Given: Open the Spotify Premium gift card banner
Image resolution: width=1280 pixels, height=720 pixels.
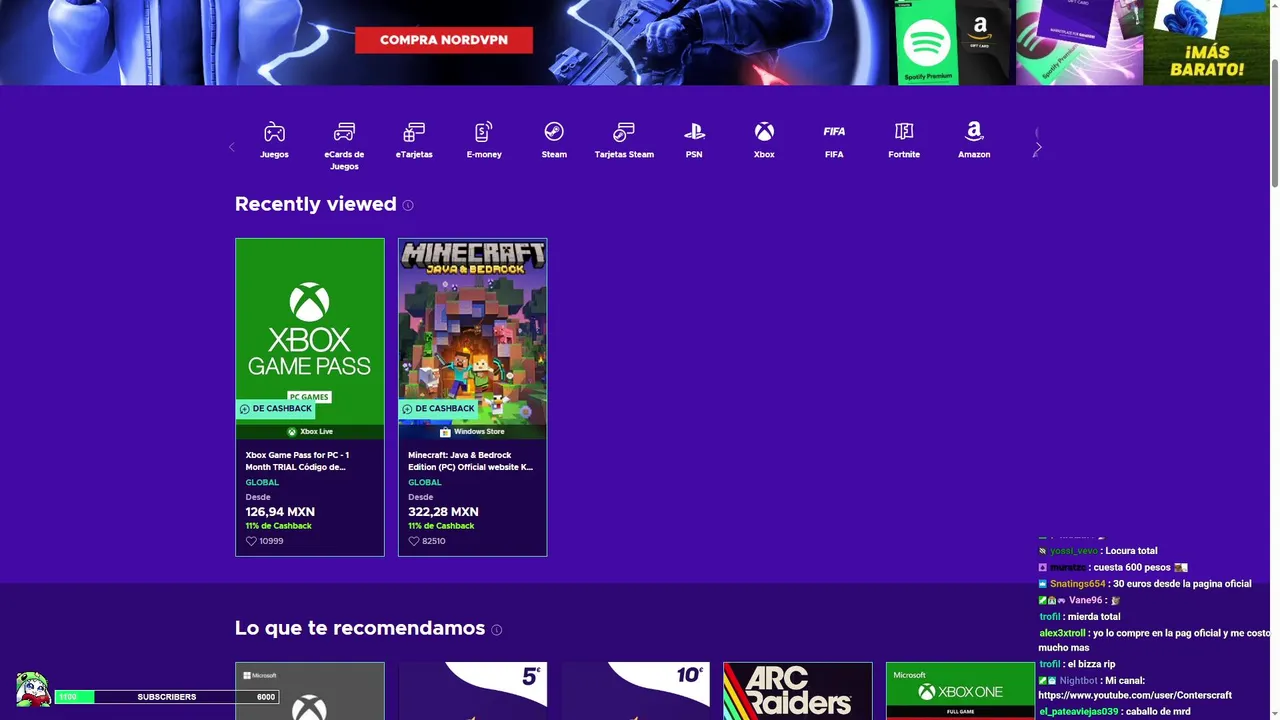Looking at the screenshot, I should coord(925,42).
